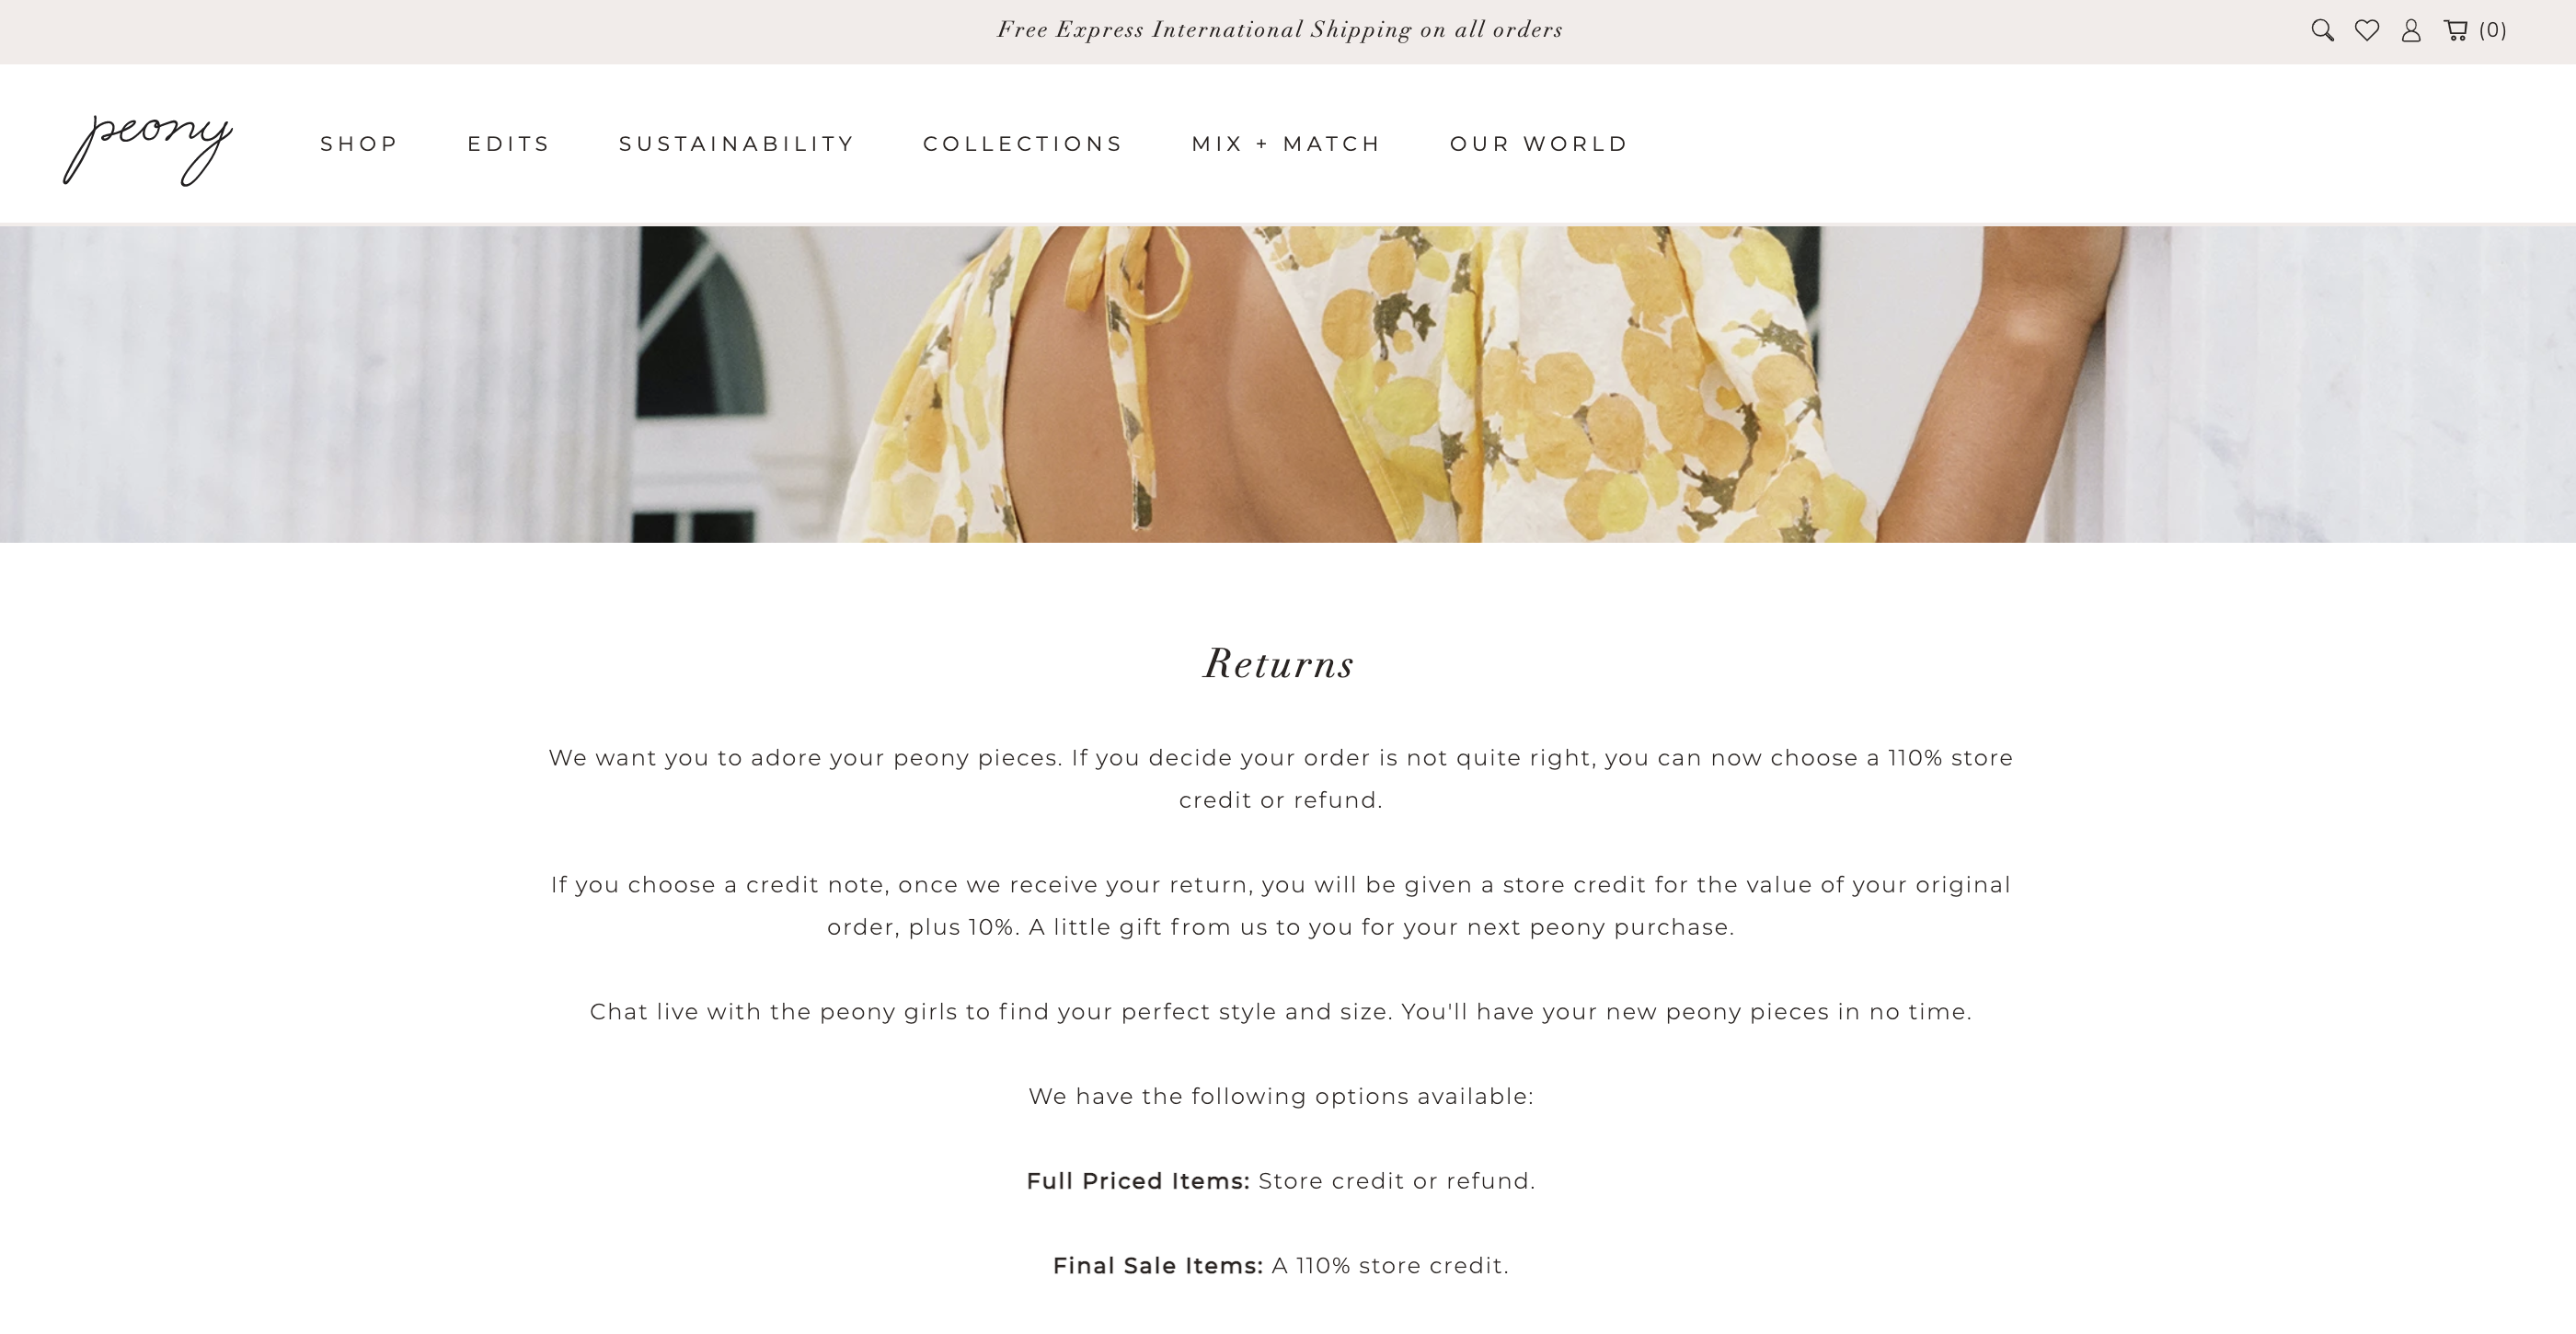Open the EDITS menu
Screen dimensions: 2576x1334
click(x=509, y=144)
